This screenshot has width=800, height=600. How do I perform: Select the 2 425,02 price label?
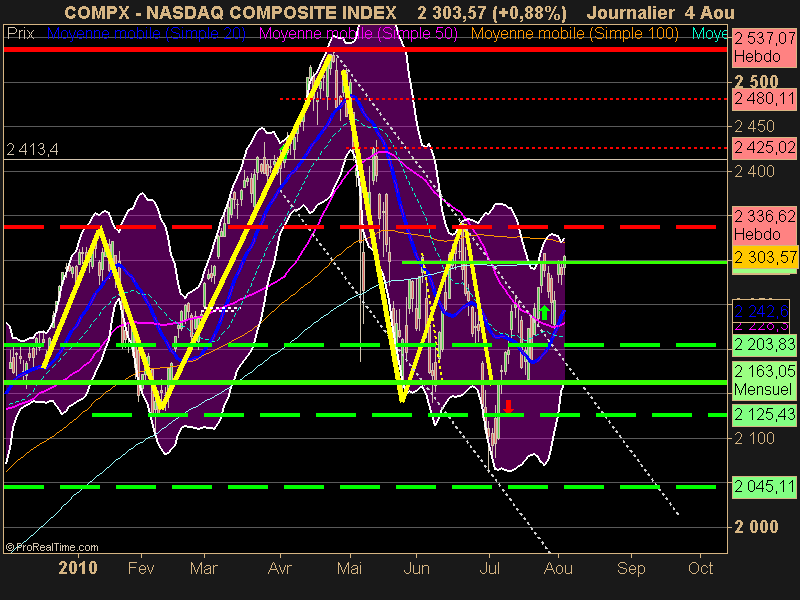[764, 148]
